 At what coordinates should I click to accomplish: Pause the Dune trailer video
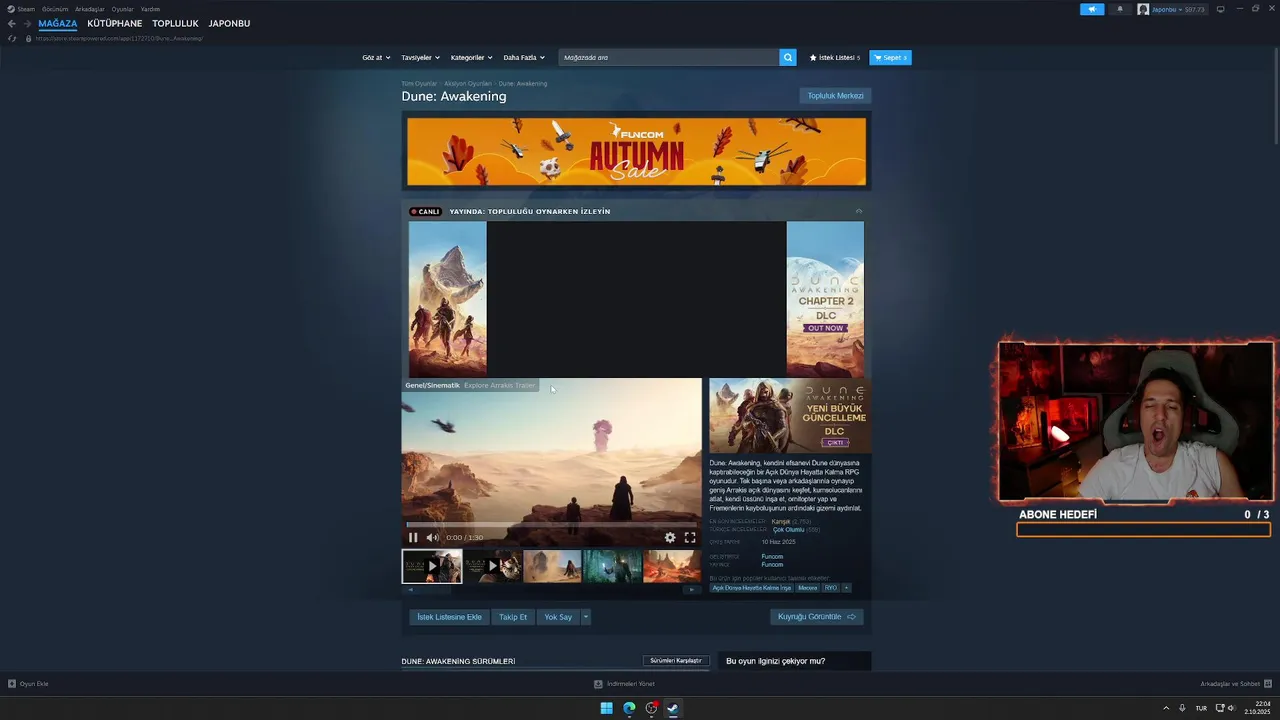[413, 537]
